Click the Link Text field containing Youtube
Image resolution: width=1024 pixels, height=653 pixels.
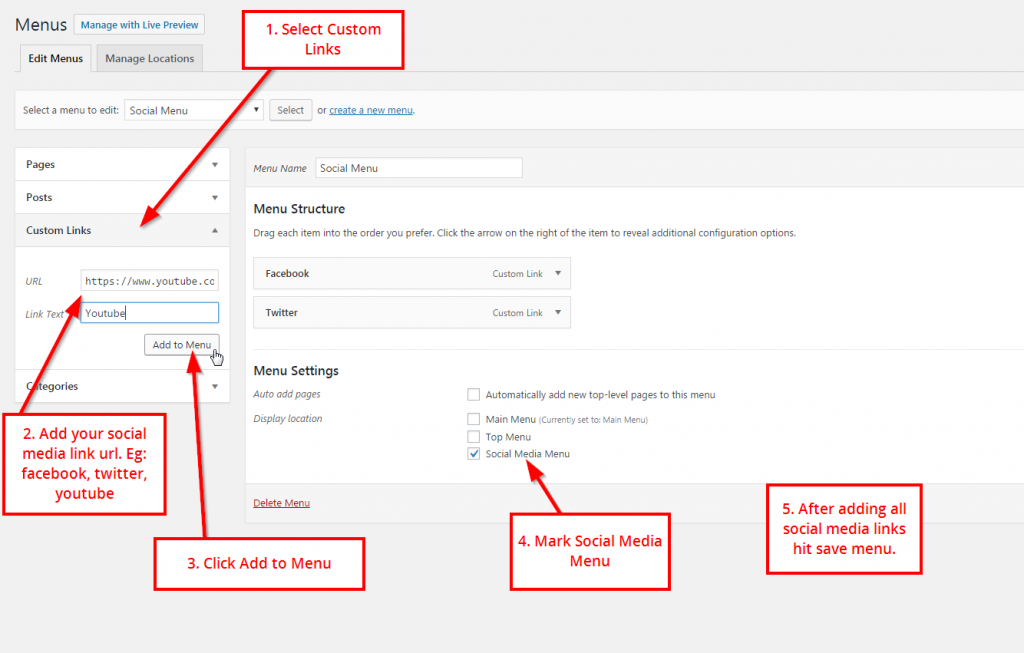point(149,312)
